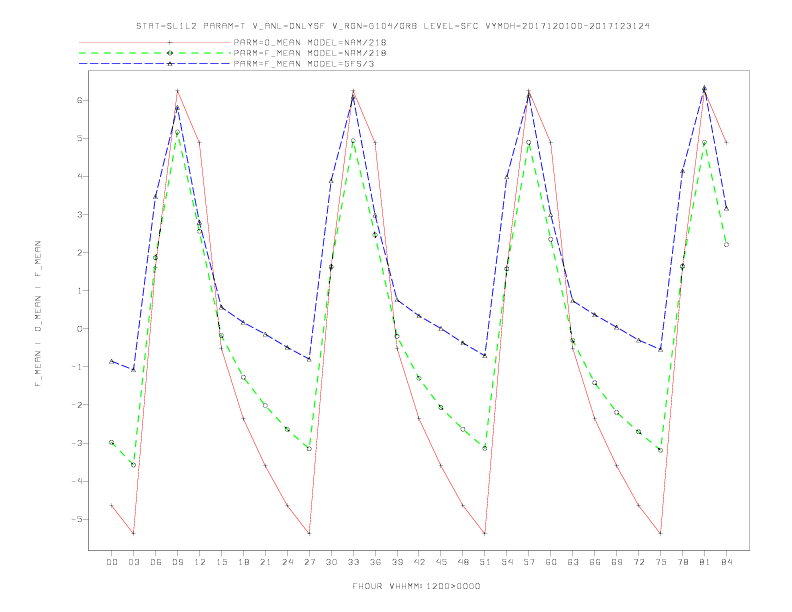Click green circle data point at hour 03
This screenshot has height=612, width=792.
(x=133, y=465)
